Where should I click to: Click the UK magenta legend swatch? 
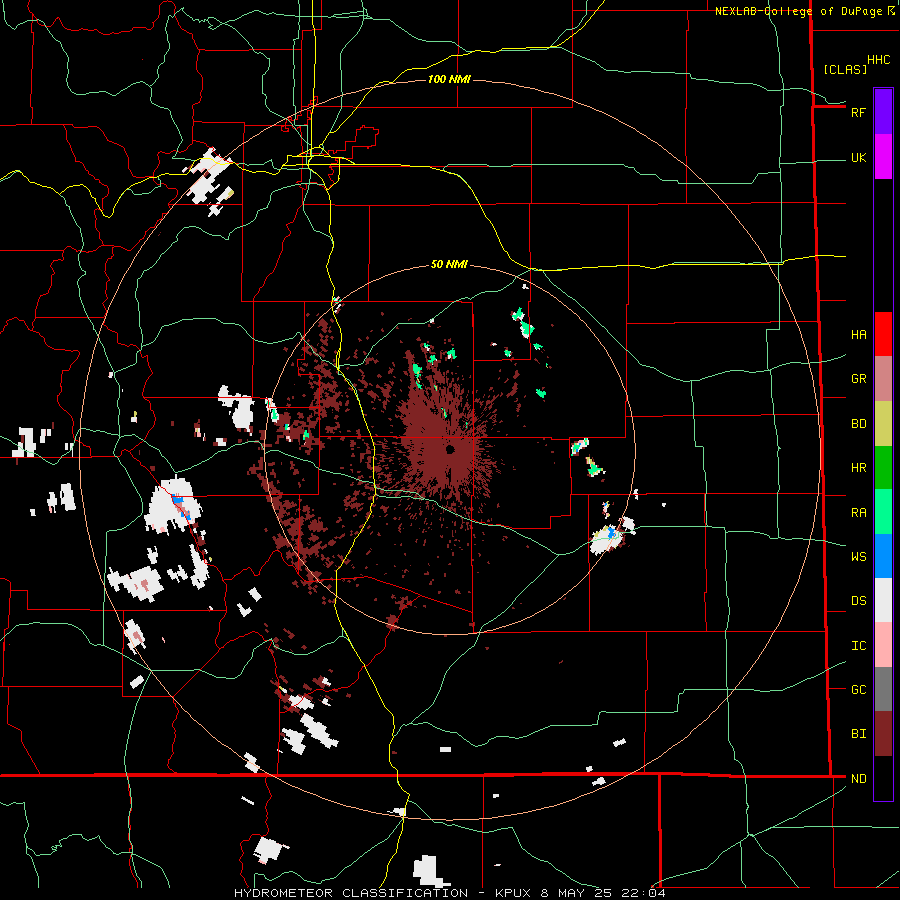[x=883, y=157]
